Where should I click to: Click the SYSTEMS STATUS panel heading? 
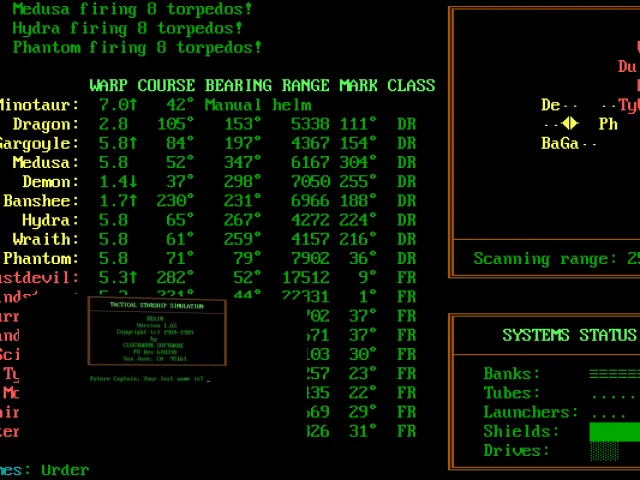point(569,335)
